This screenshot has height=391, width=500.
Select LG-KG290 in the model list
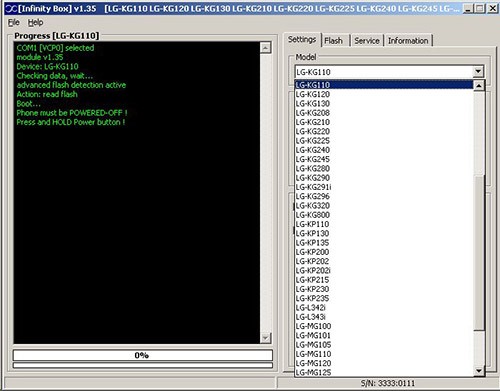pos(384,178)
